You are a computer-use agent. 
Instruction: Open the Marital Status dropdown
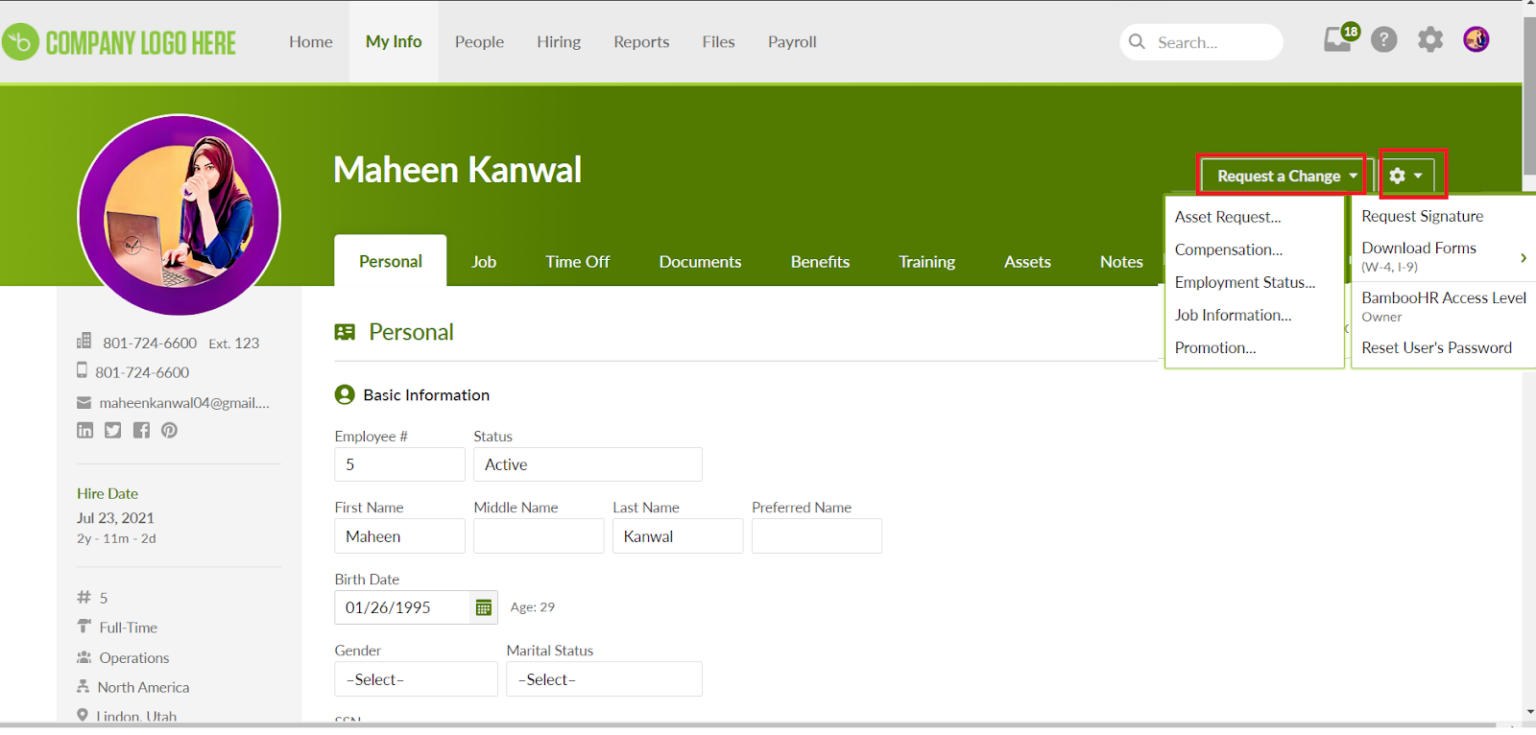click(x=603, y=679)
